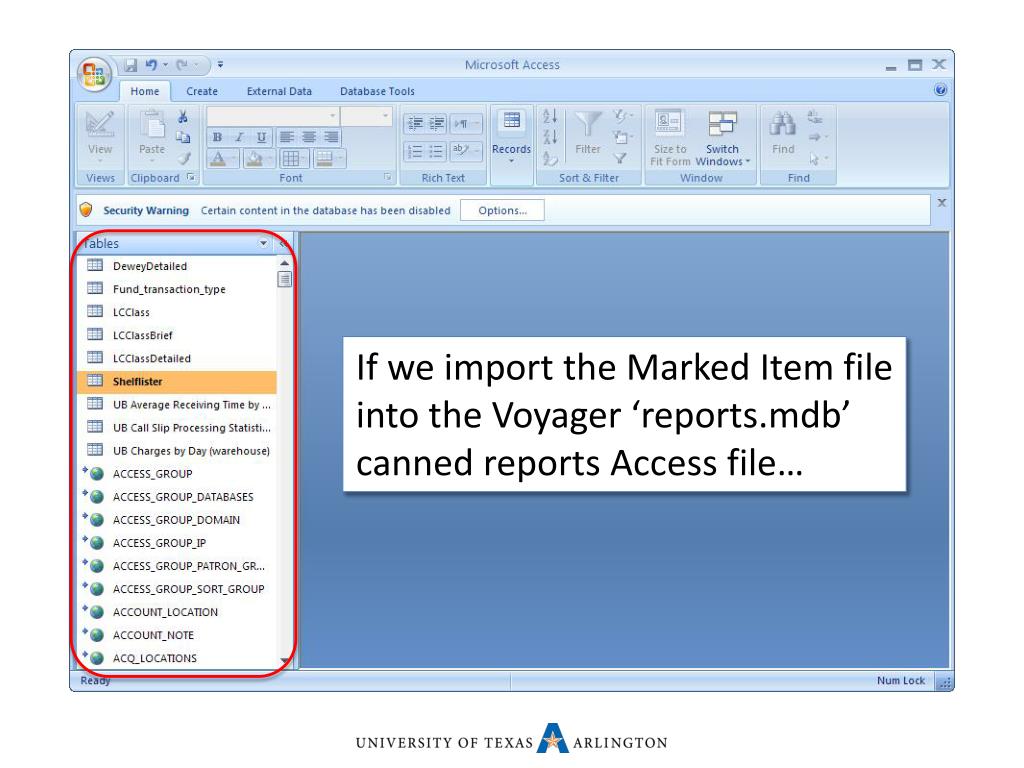Select the Fund_transaction_type table
1024x768 pixels.
point(177,289)
